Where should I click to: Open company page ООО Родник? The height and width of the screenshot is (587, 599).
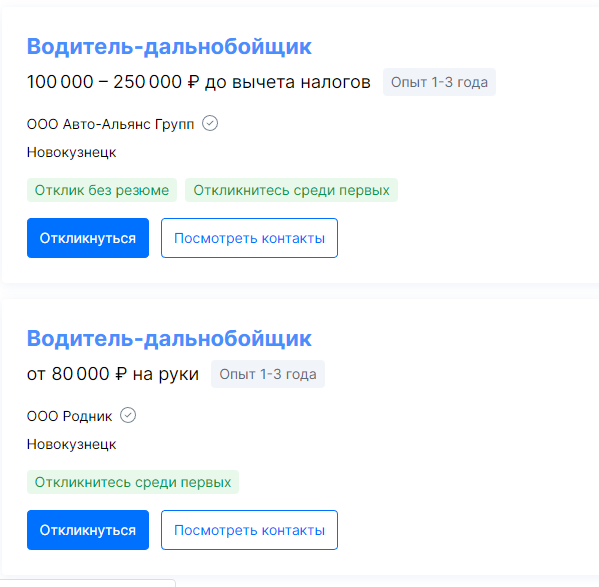[x=70, y=416]
